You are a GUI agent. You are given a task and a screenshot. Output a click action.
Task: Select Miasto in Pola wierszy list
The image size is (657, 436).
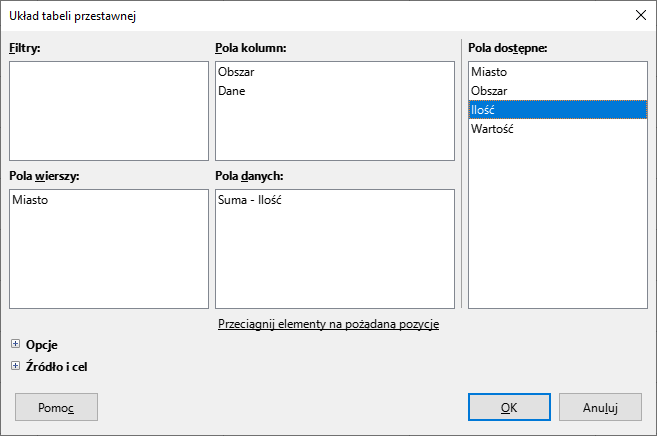(30, 200)
